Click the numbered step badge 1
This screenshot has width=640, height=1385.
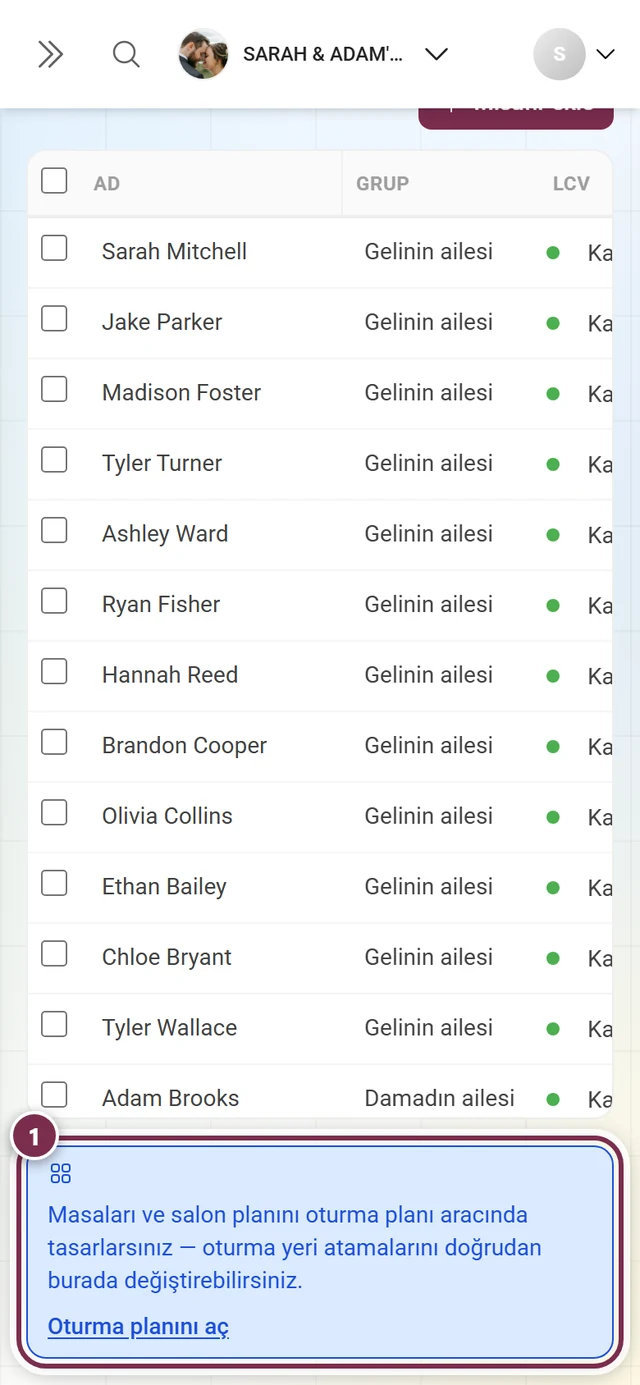35,1138
